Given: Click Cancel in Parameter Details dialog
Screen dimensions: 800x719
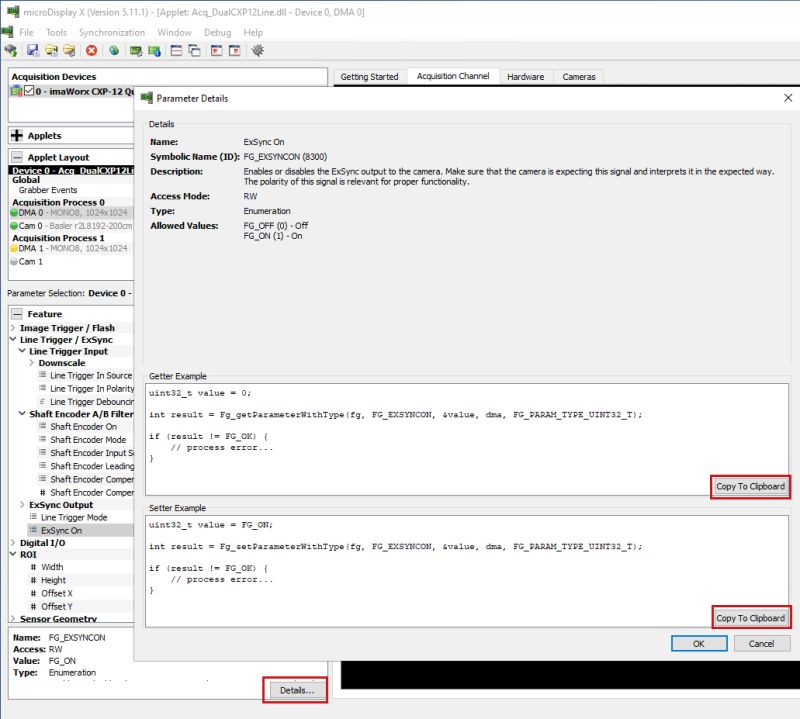Looking at the screenshot, I should [x=762, y=643].
